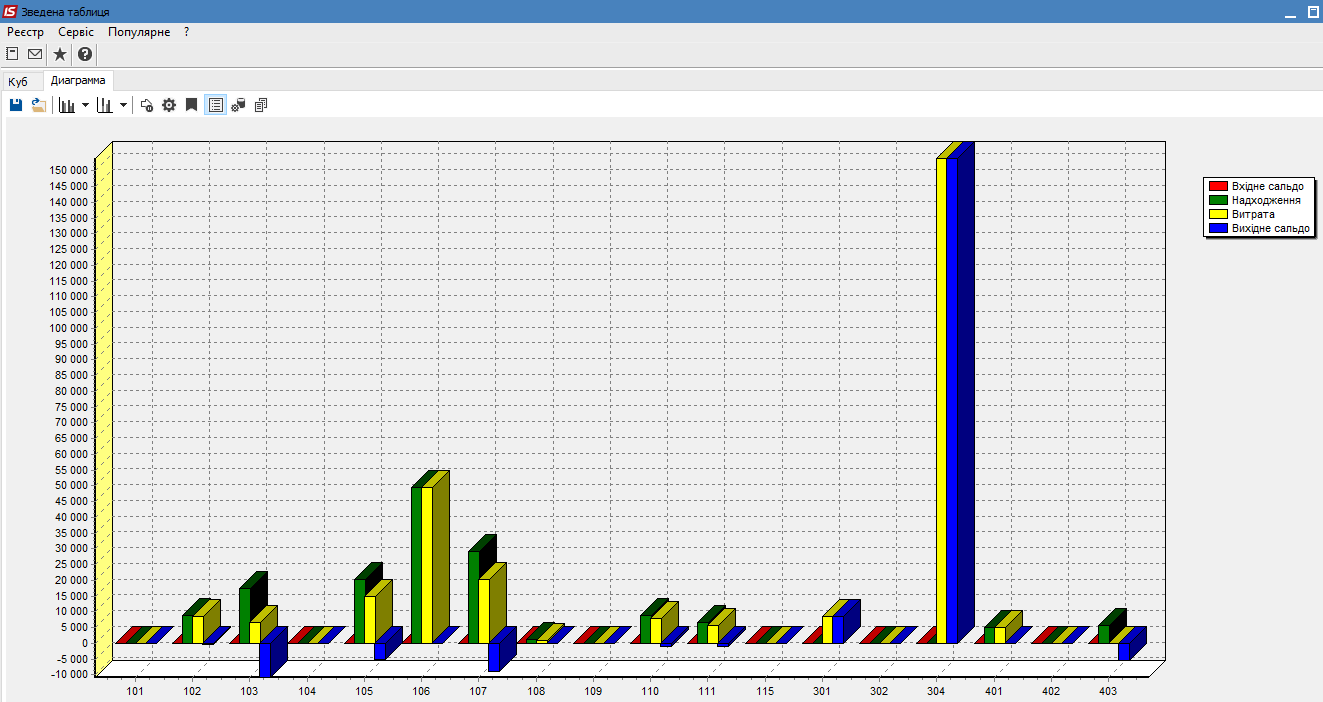Open the ? help menu
The height and width of the screenshot is (702, 1323).
tap(186, 32)
